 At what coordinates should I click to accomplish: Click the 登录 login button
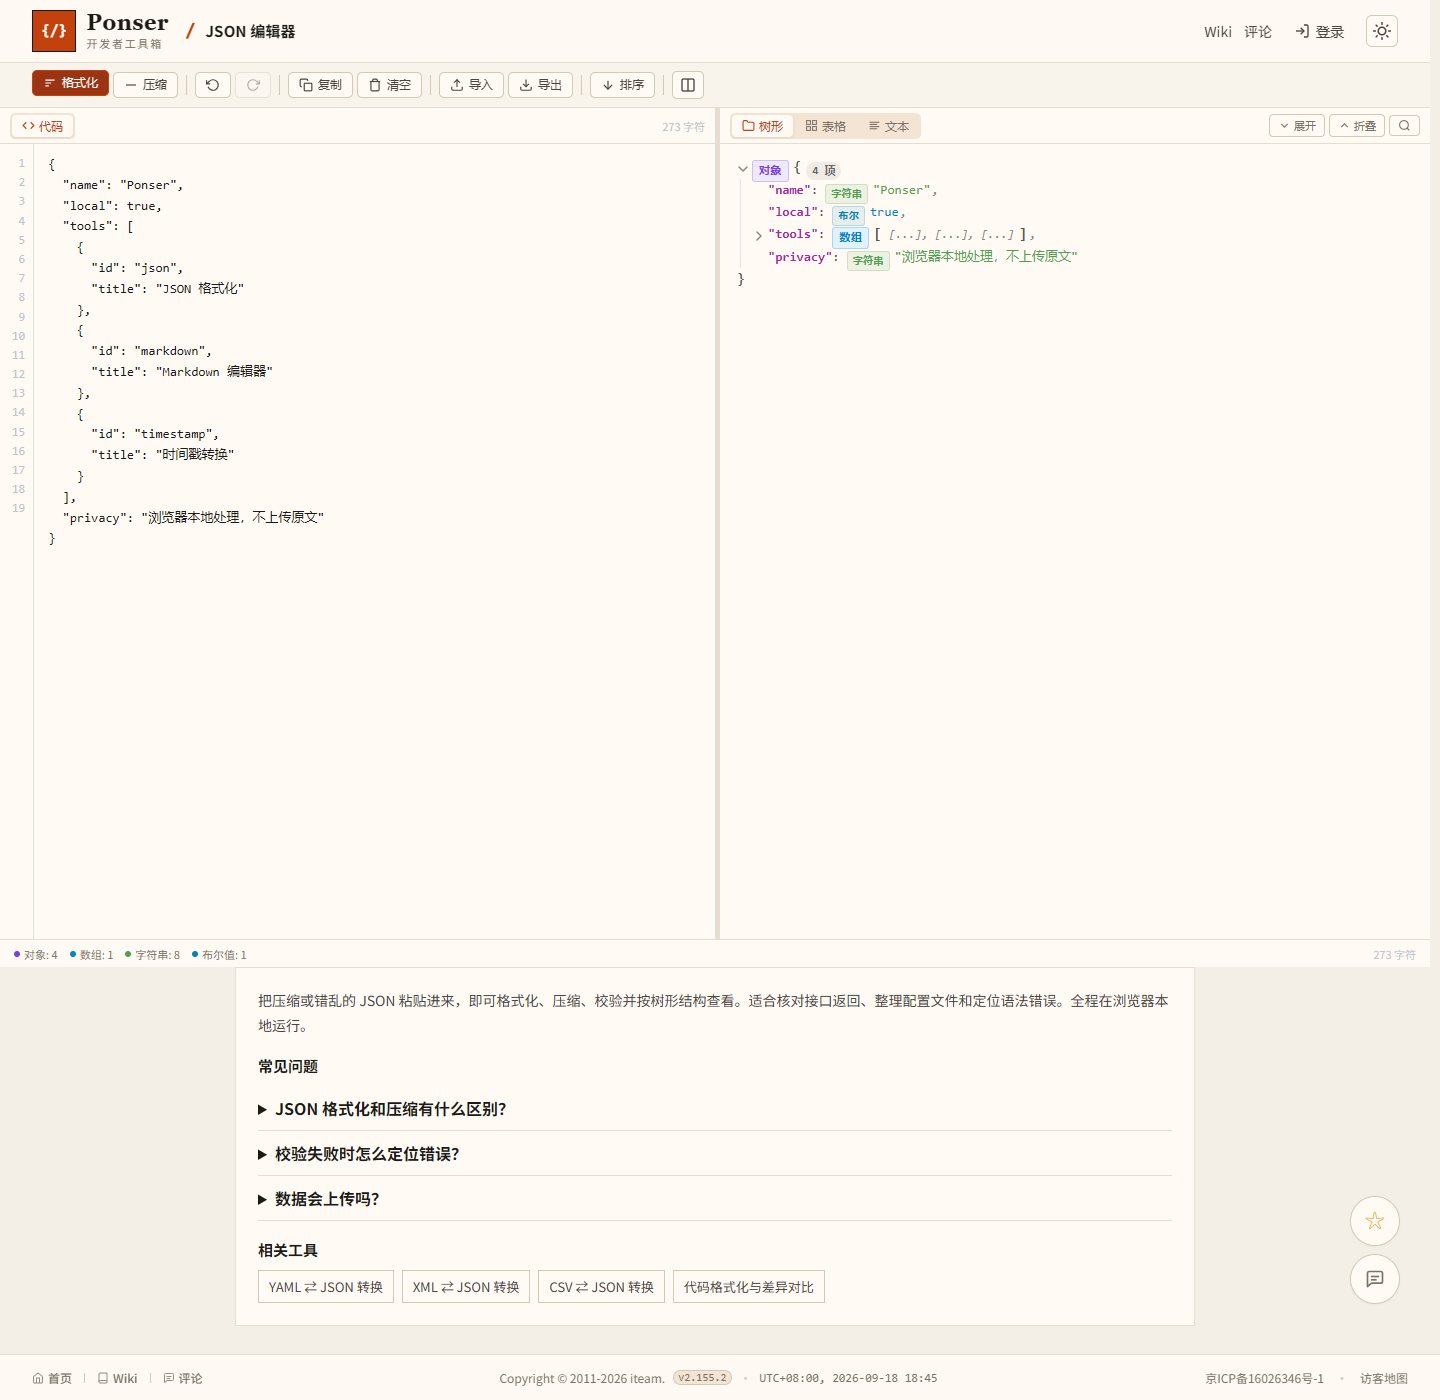click(1320, 32)
